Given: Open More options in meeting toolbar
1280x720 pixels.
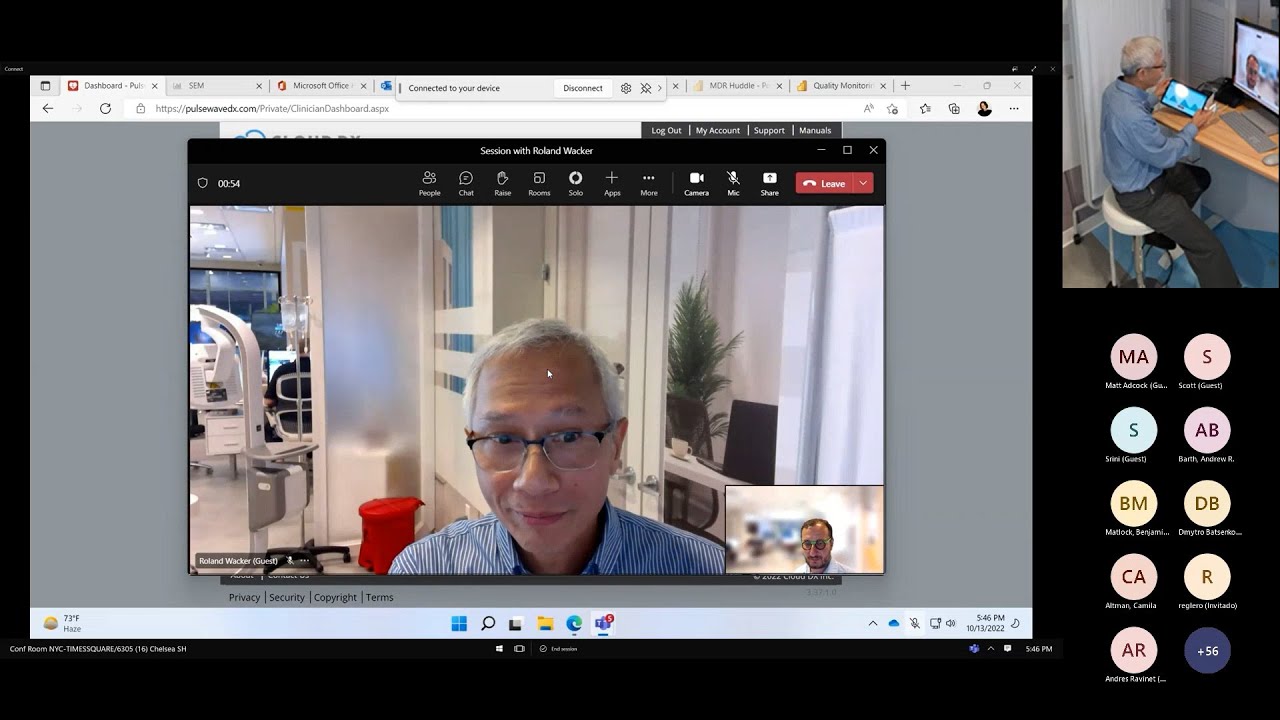Looking at the screenshot, I should click(649, 183).
